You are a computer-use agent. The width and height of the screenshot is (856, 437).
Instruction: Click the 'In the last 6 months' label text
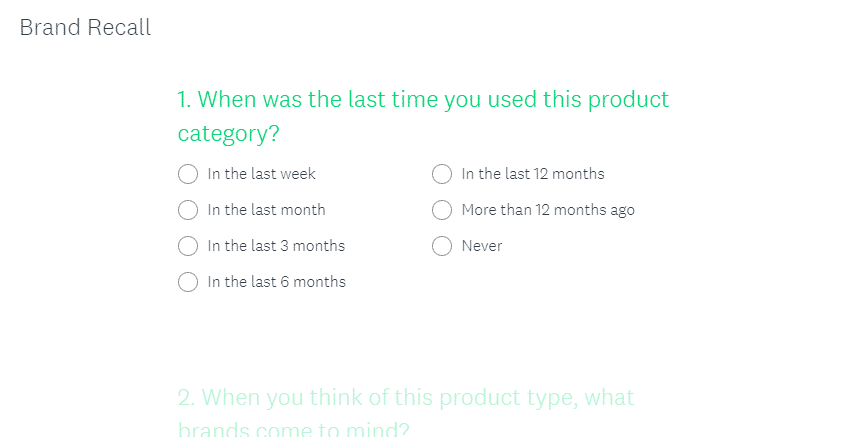tap(276, 282)
